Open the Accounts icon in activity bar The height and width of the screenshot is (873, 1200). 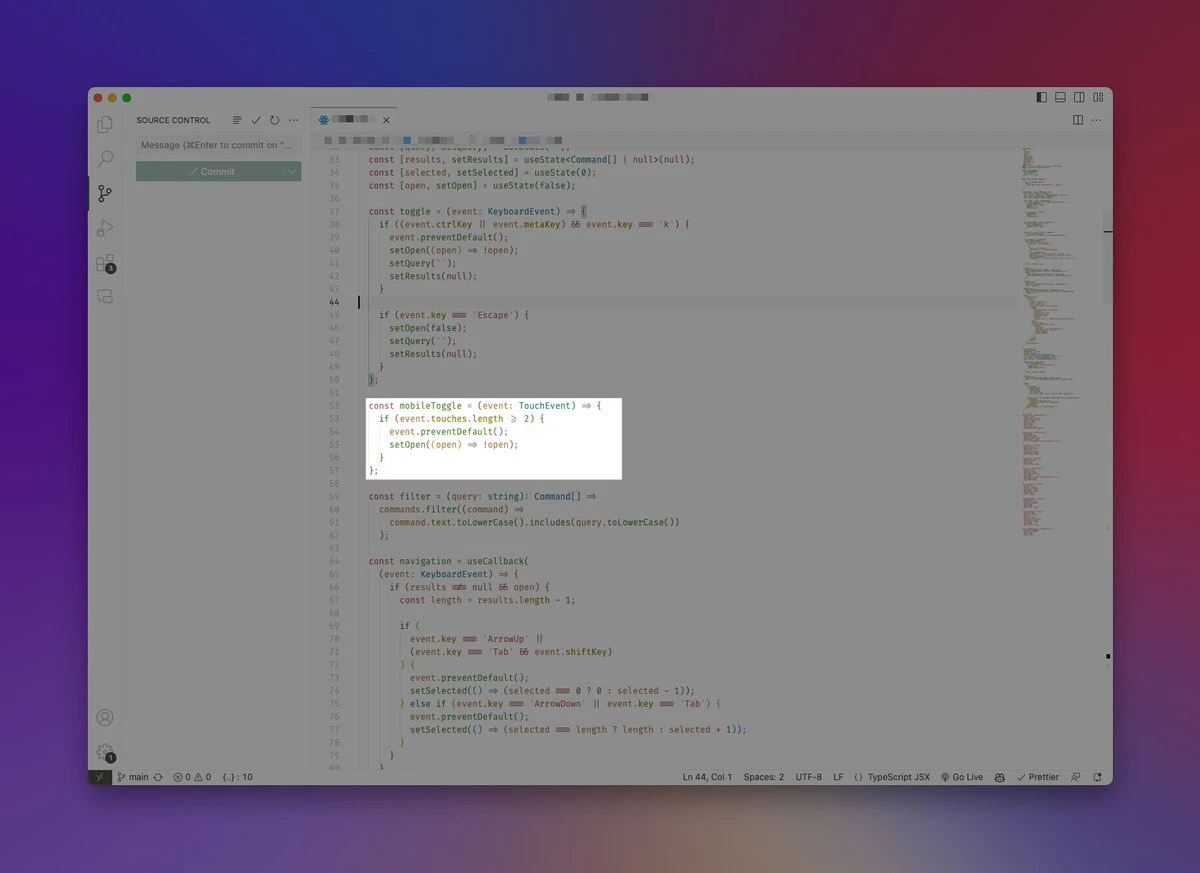pos(105,717)
